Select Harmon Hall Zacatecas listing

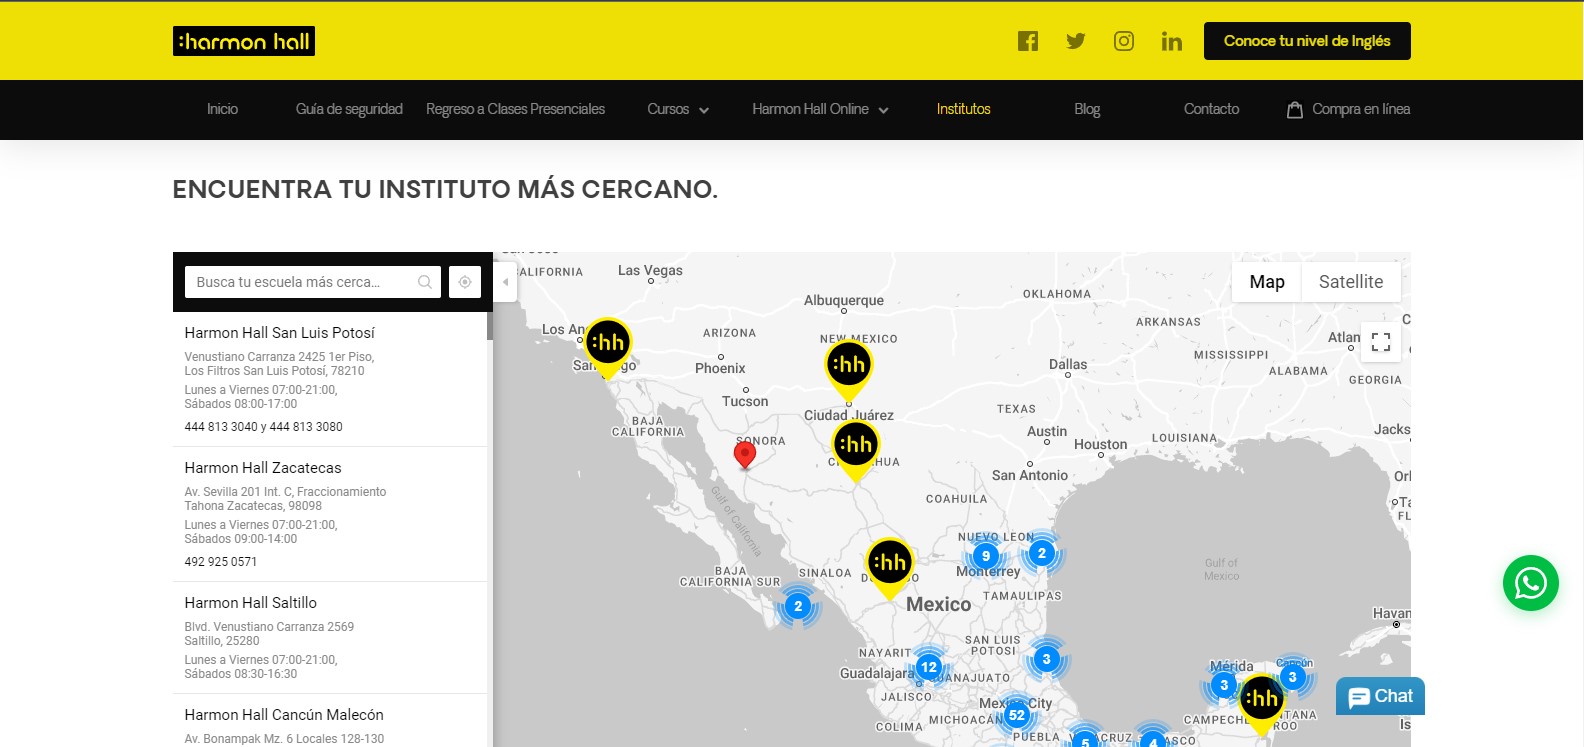[x=263, y=468]
